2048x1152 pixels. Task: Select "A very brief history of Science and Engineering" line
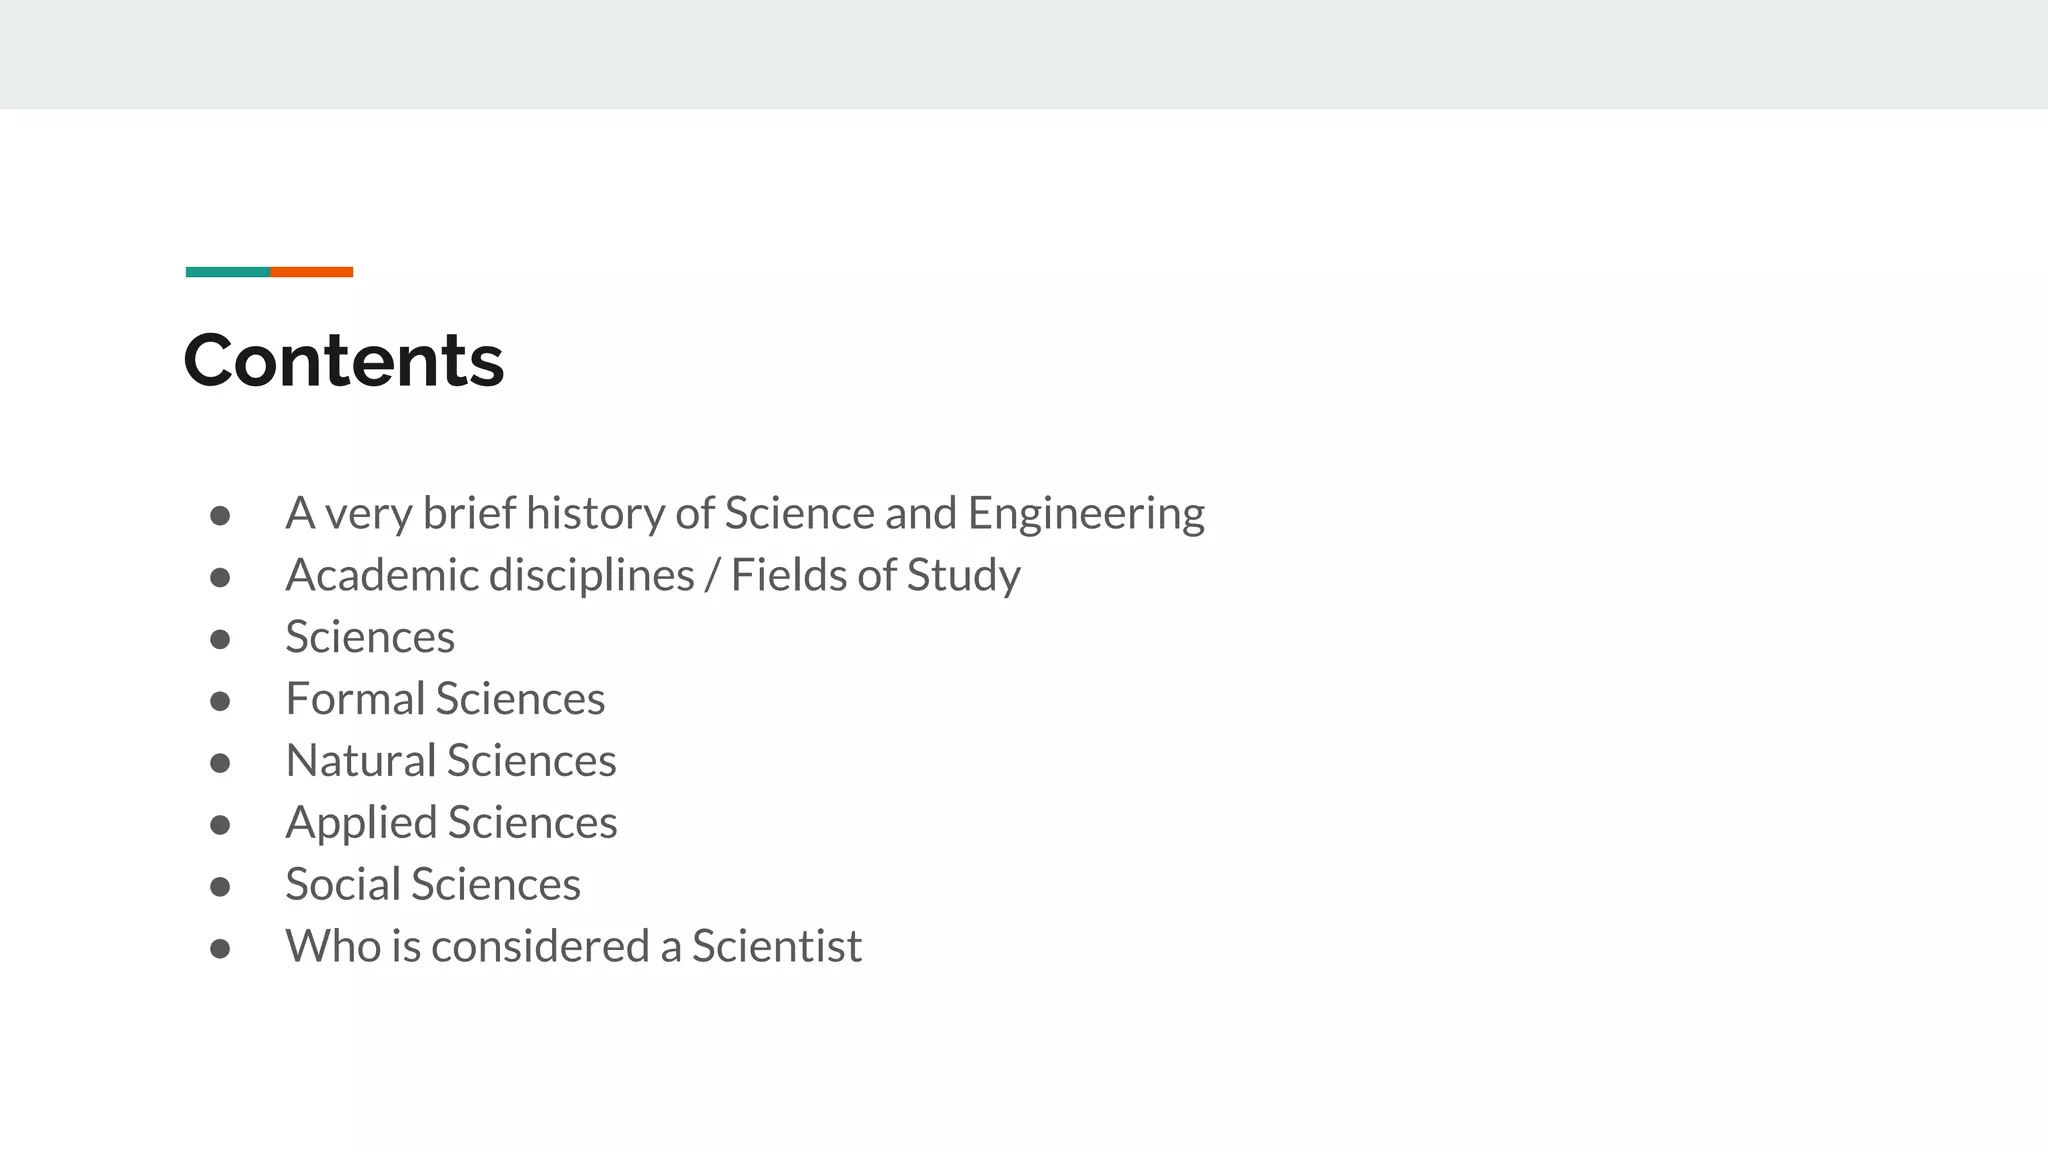pos(744,514)
